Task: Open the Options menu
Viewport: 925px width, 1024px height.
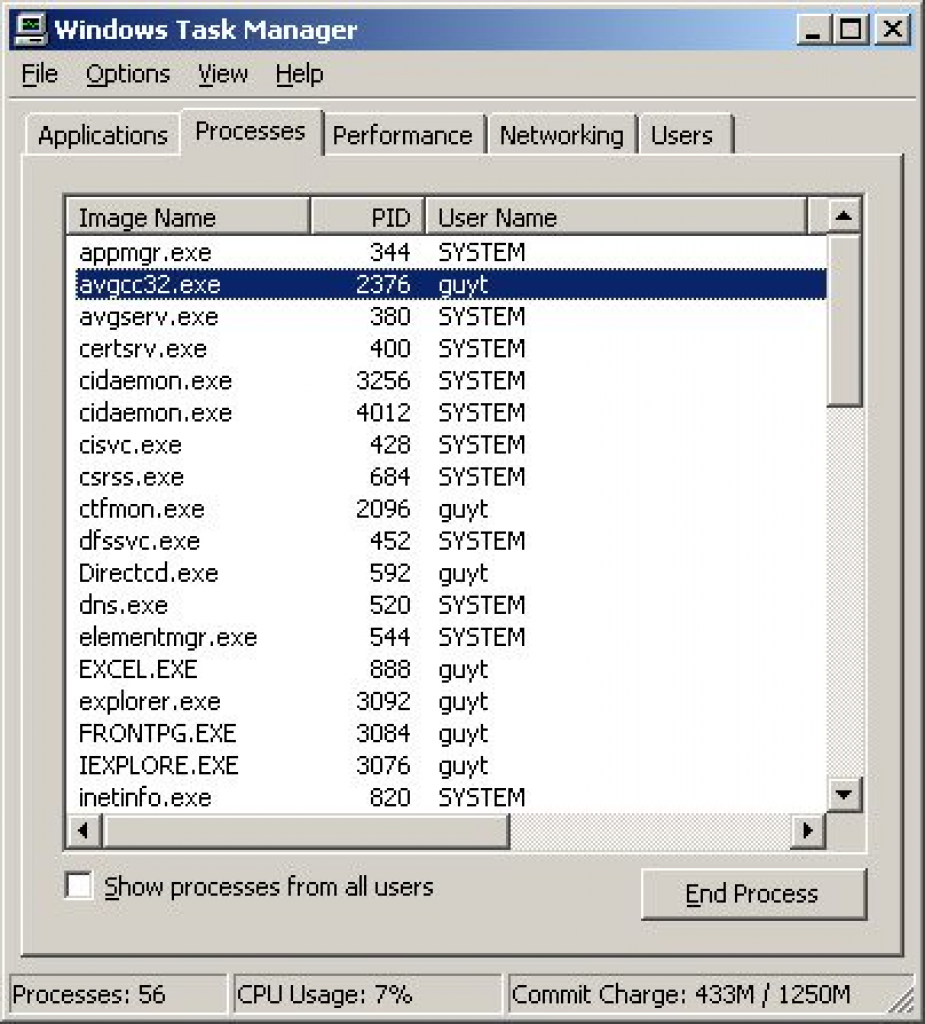Action: click(128, 74)
